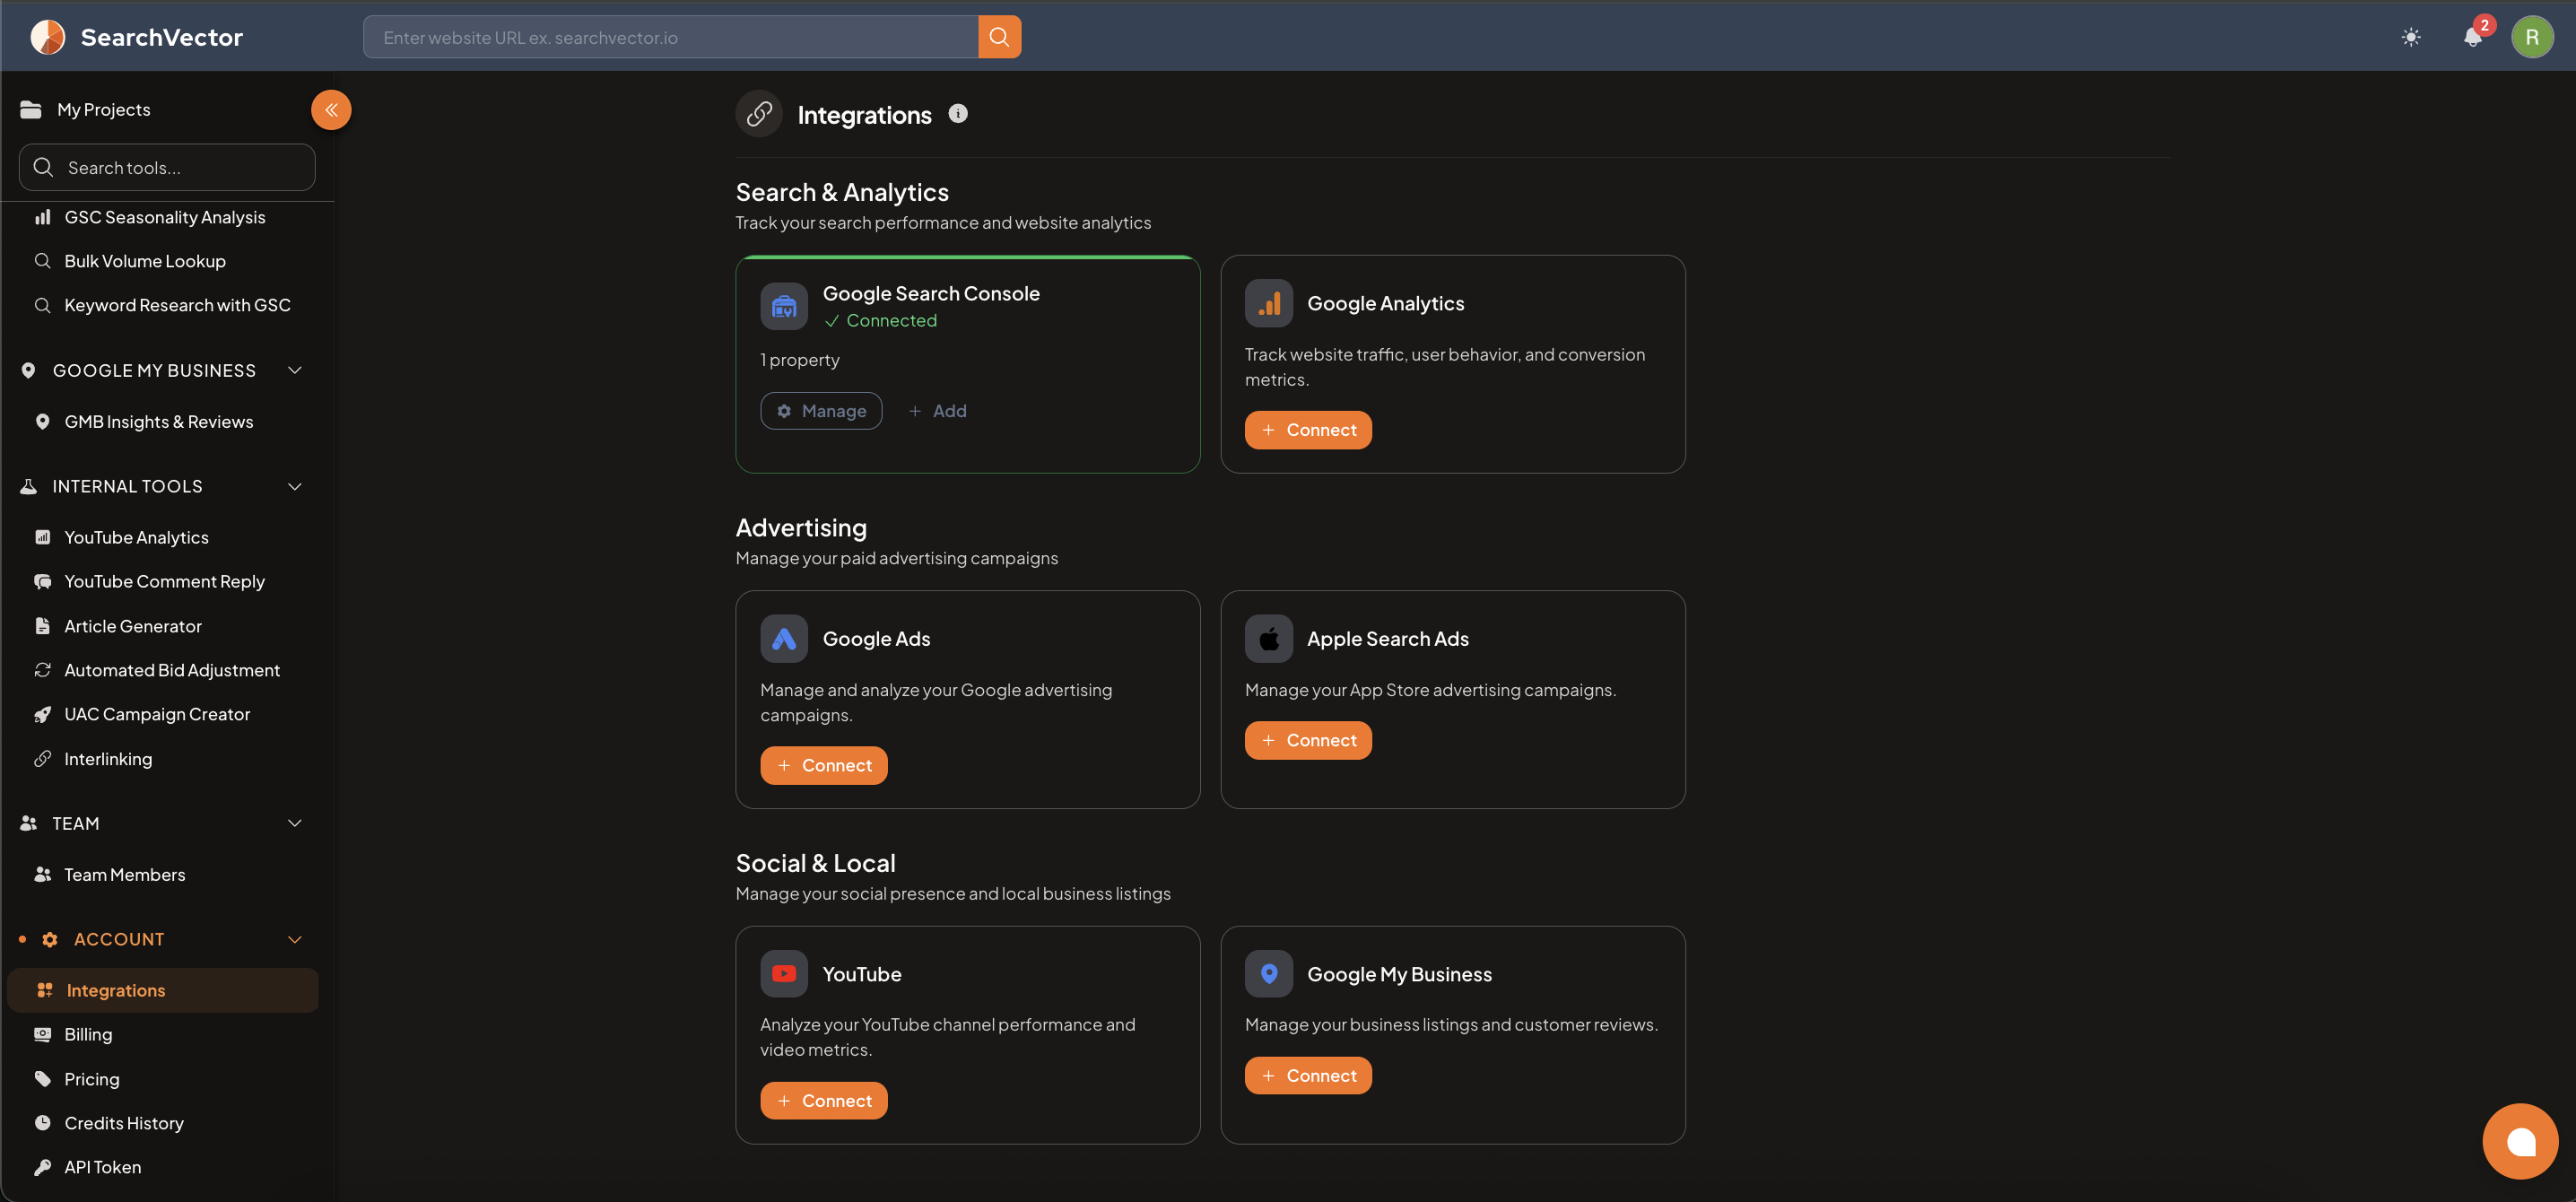Connect Apple Search Ads
The image size is (2576, 1202).
coord(1308,741)
